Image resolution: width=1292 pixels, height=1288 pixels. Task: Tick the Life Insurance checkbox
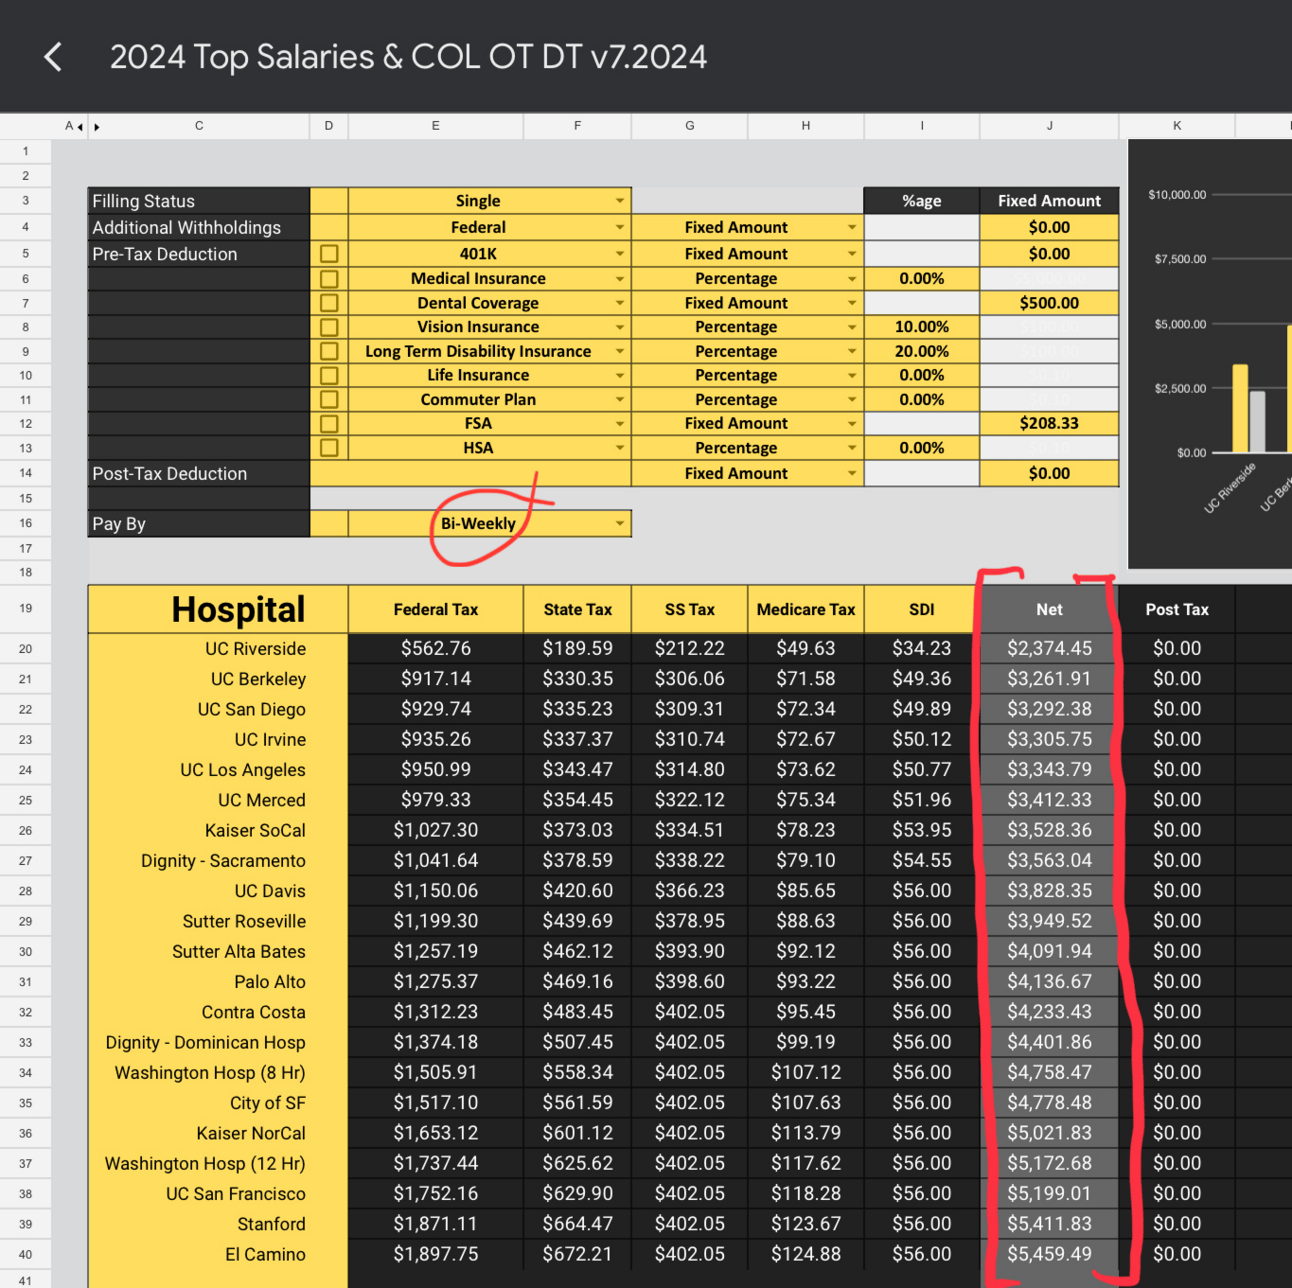click(329, 375)
